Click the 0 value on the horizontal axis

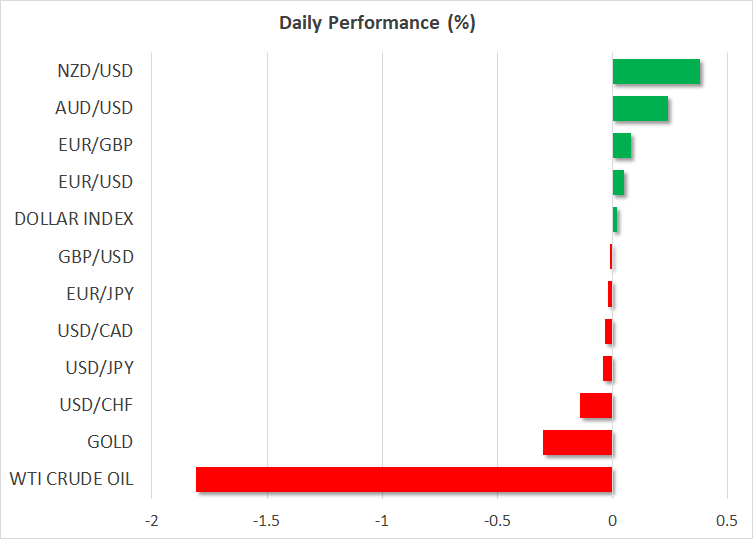coord(612,520)
